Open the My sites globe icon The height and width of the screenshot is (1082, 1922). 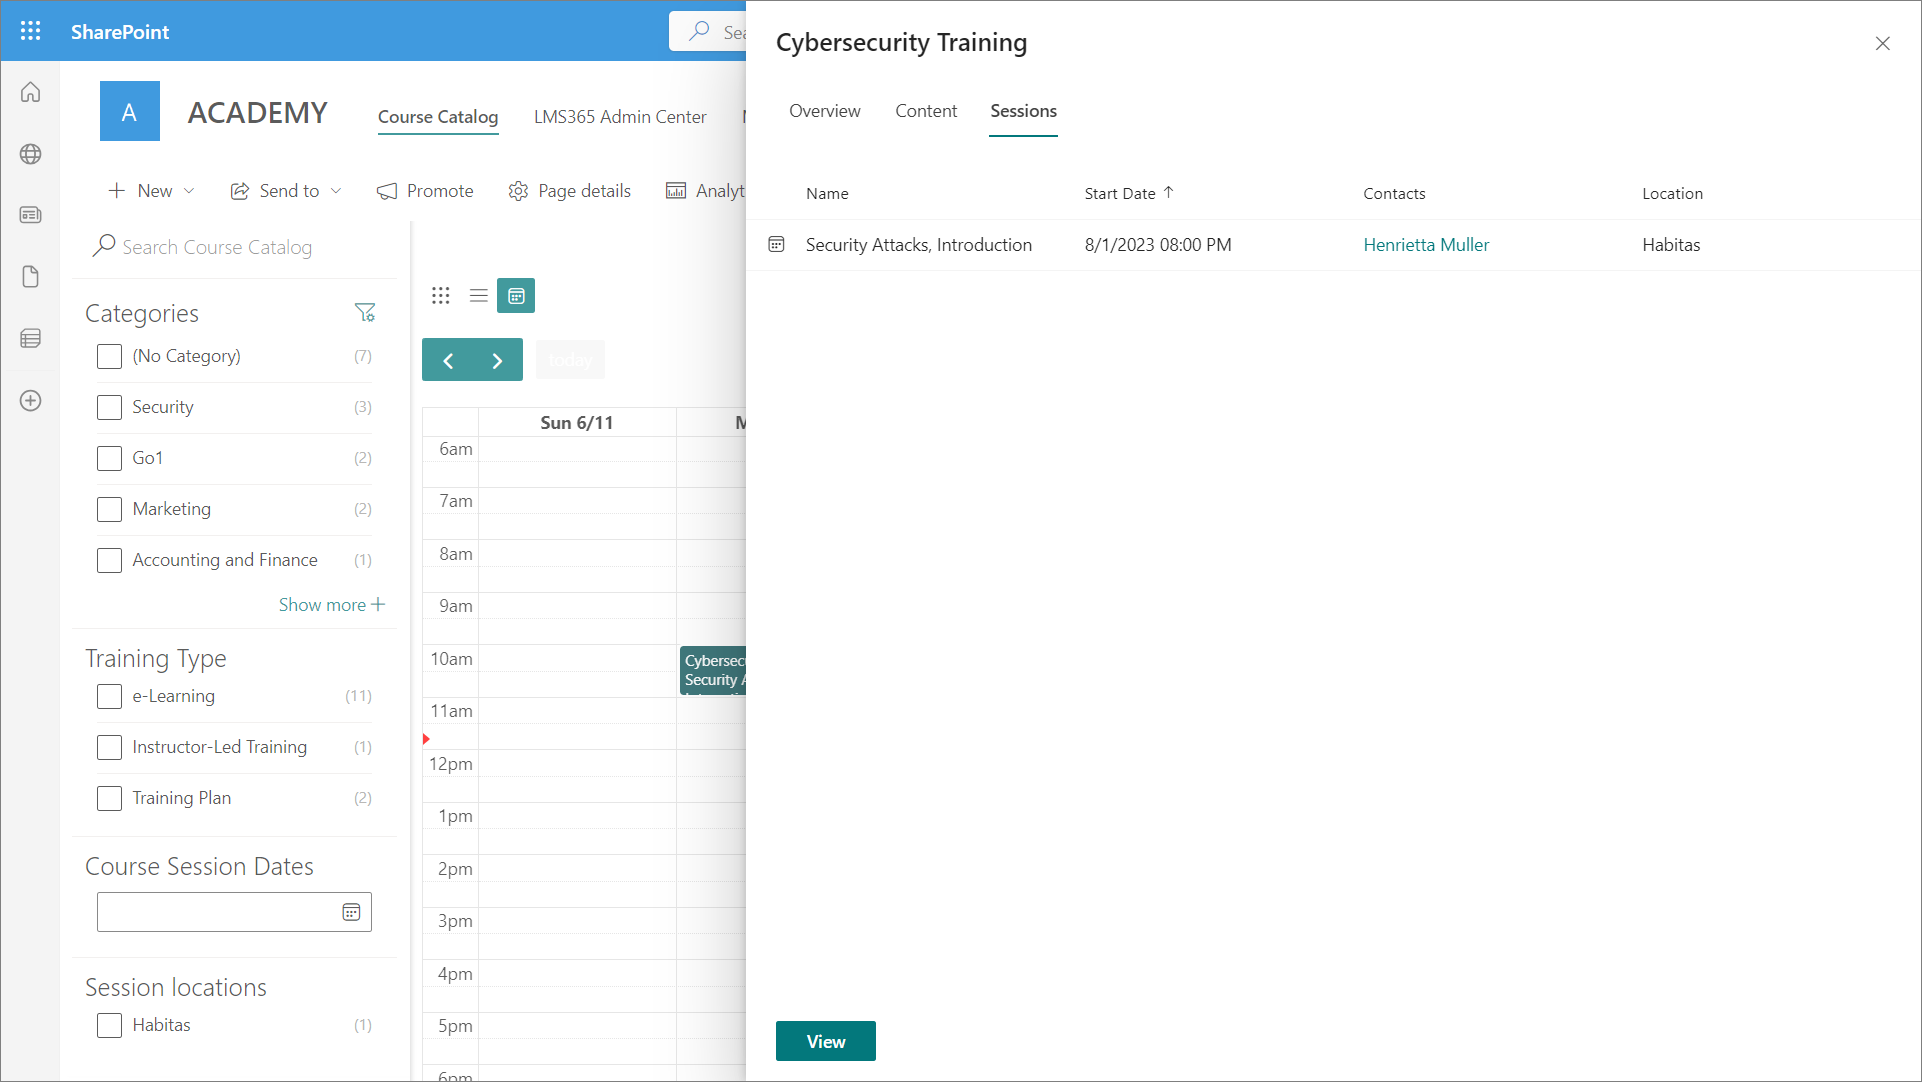31,154
